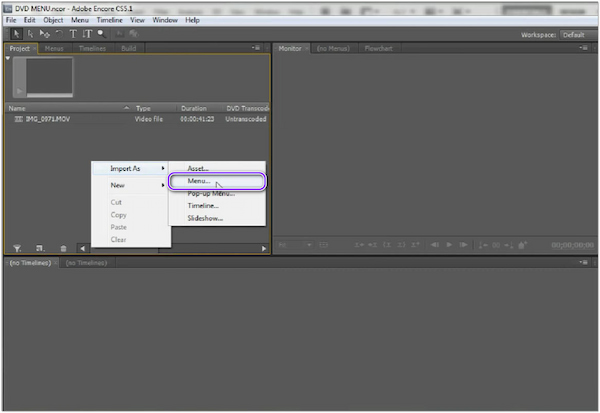Click the Monitor timecode display

572,245
